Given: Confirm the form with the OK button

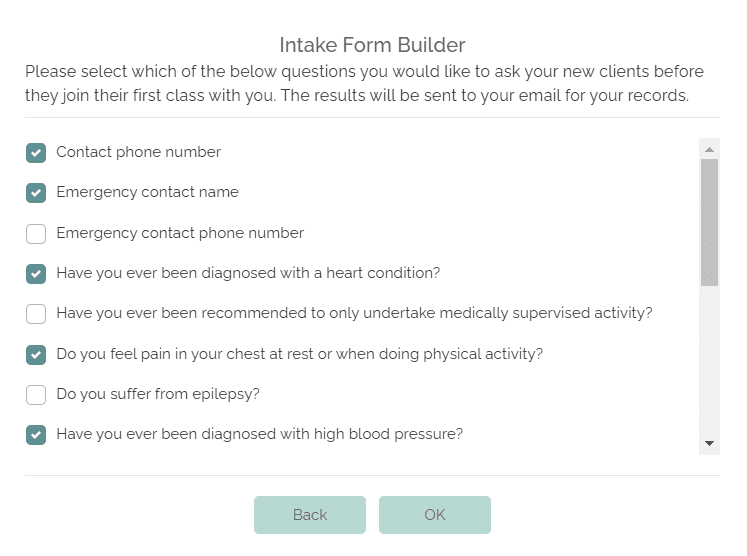Looking at the screenshot, I should [434, 515].
